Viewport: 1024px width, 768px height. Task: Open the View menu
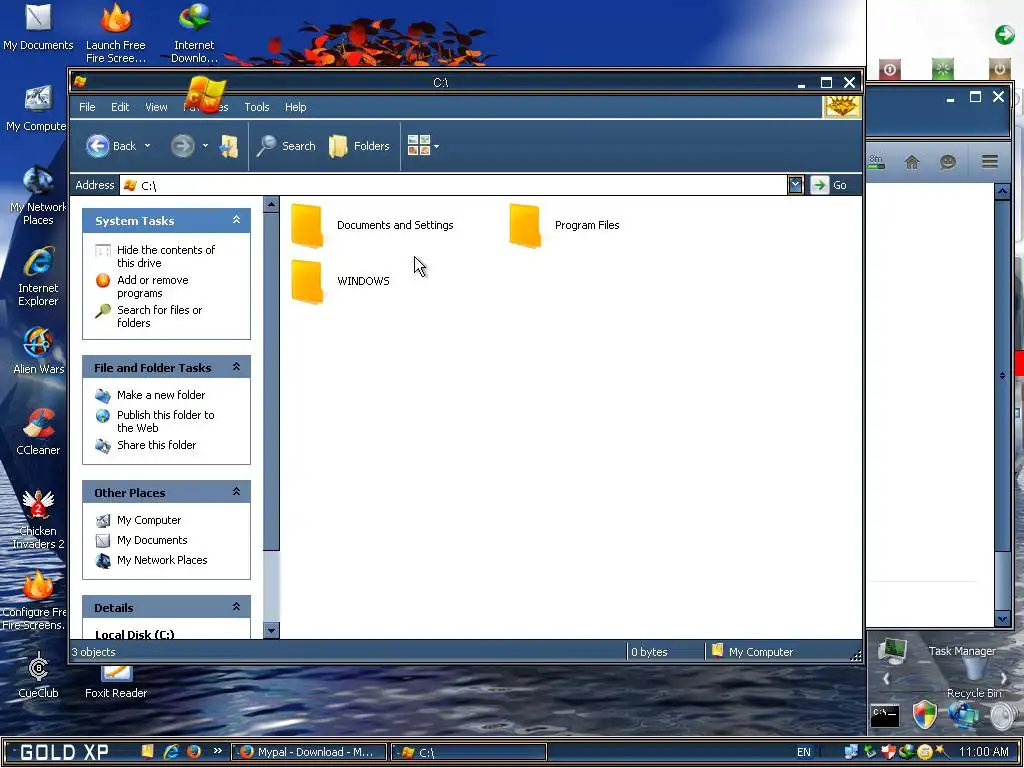(156, 107)
